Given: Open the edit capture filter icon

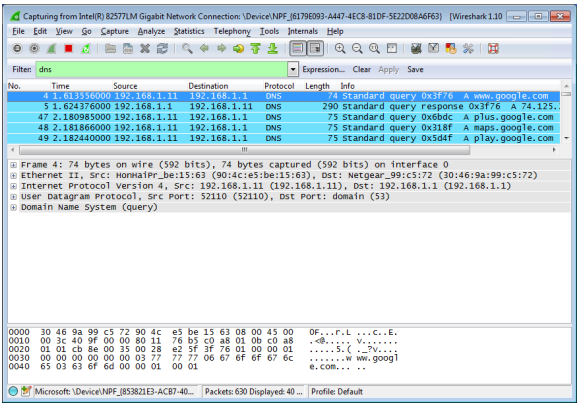Looking at the screenshot, I should 416,49.
